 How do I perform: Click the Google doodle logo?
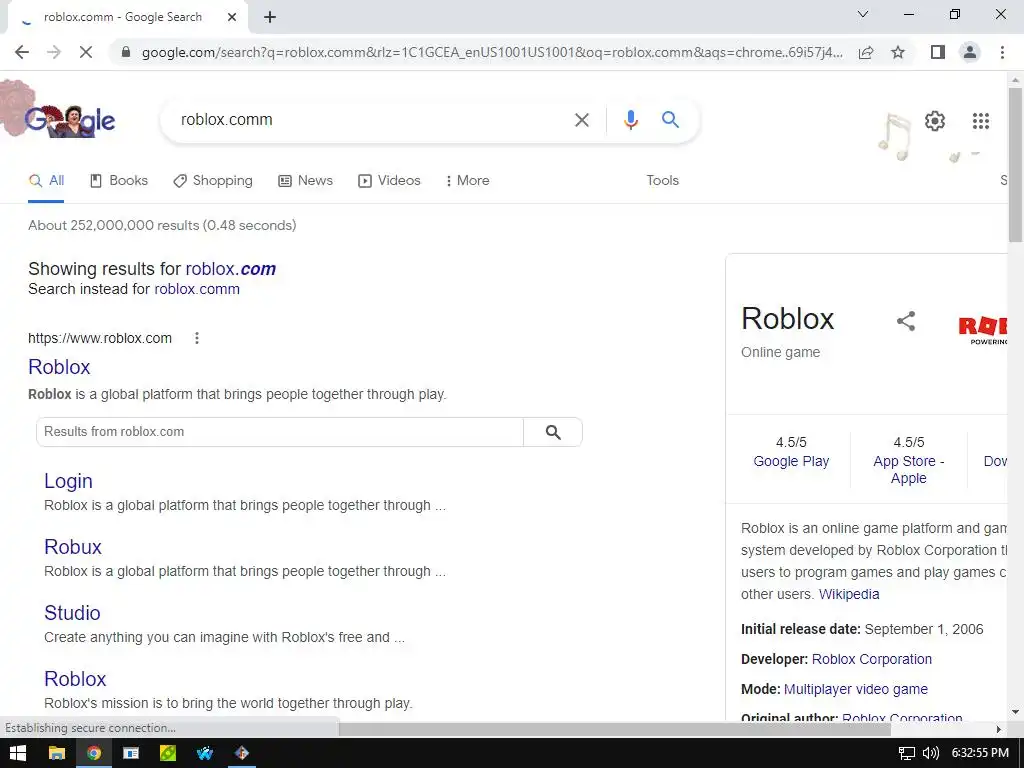[x=69, y=120]
